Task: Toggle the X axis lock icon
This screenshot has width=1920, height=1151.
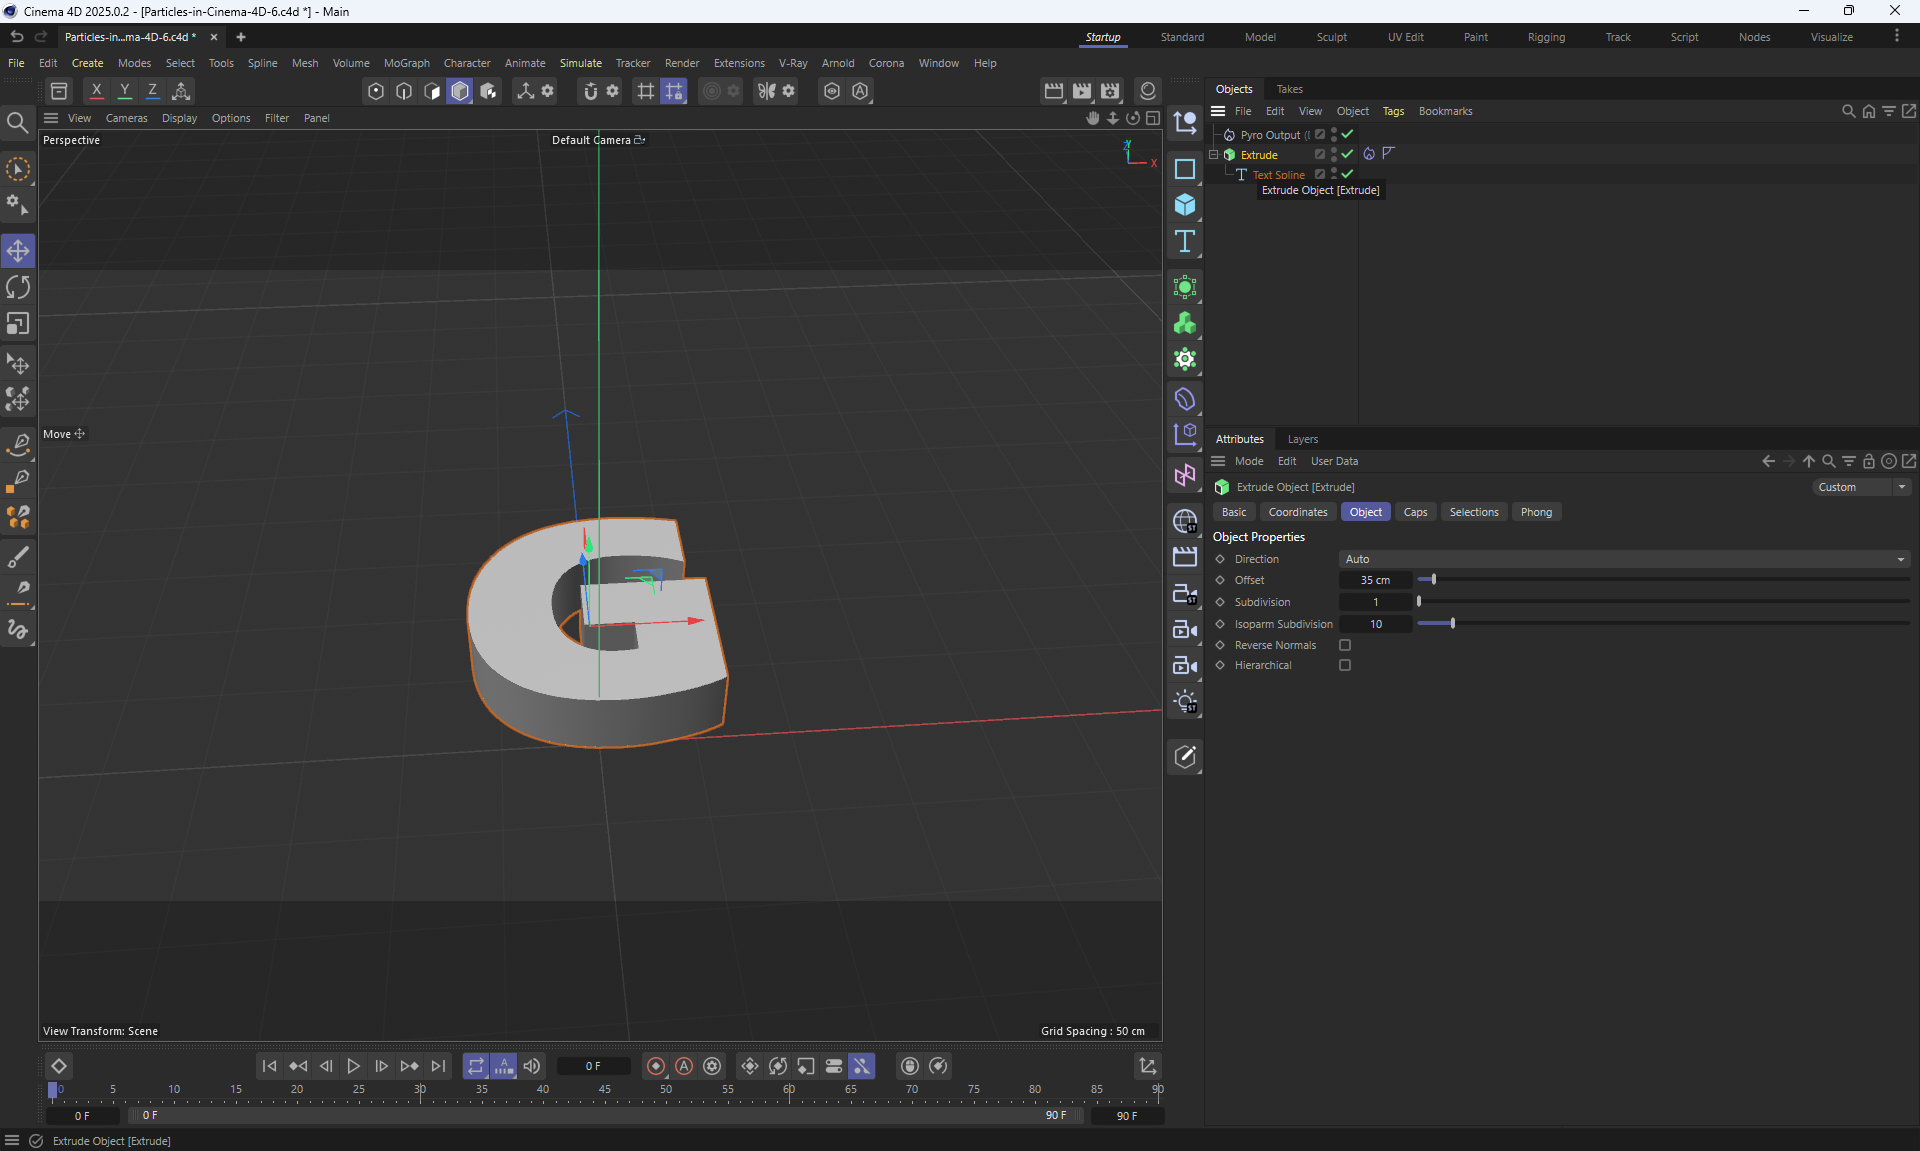Action: click(96, 91)
